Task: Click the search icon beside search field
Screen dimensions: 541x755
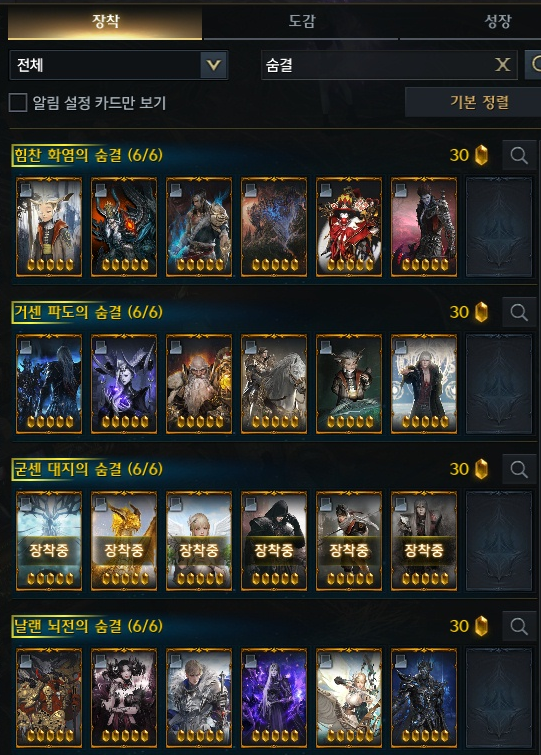Action: [x=533, y=65]
